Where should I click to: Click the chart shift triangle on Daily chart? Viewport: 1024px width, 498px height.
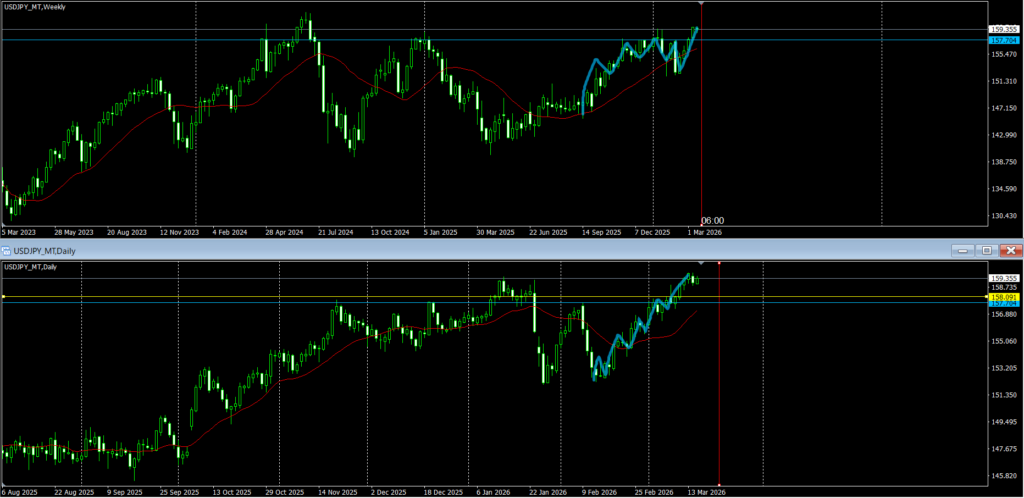pos(701,263)
